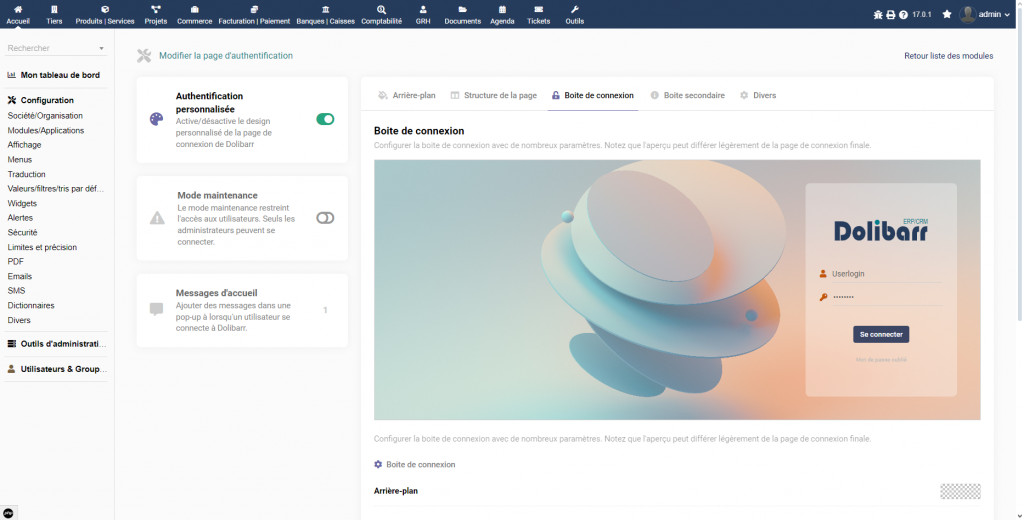This screenshot has height=520, width=1024.
Task: Click the Arrière-plan color swatch
Action: (960, 491)
